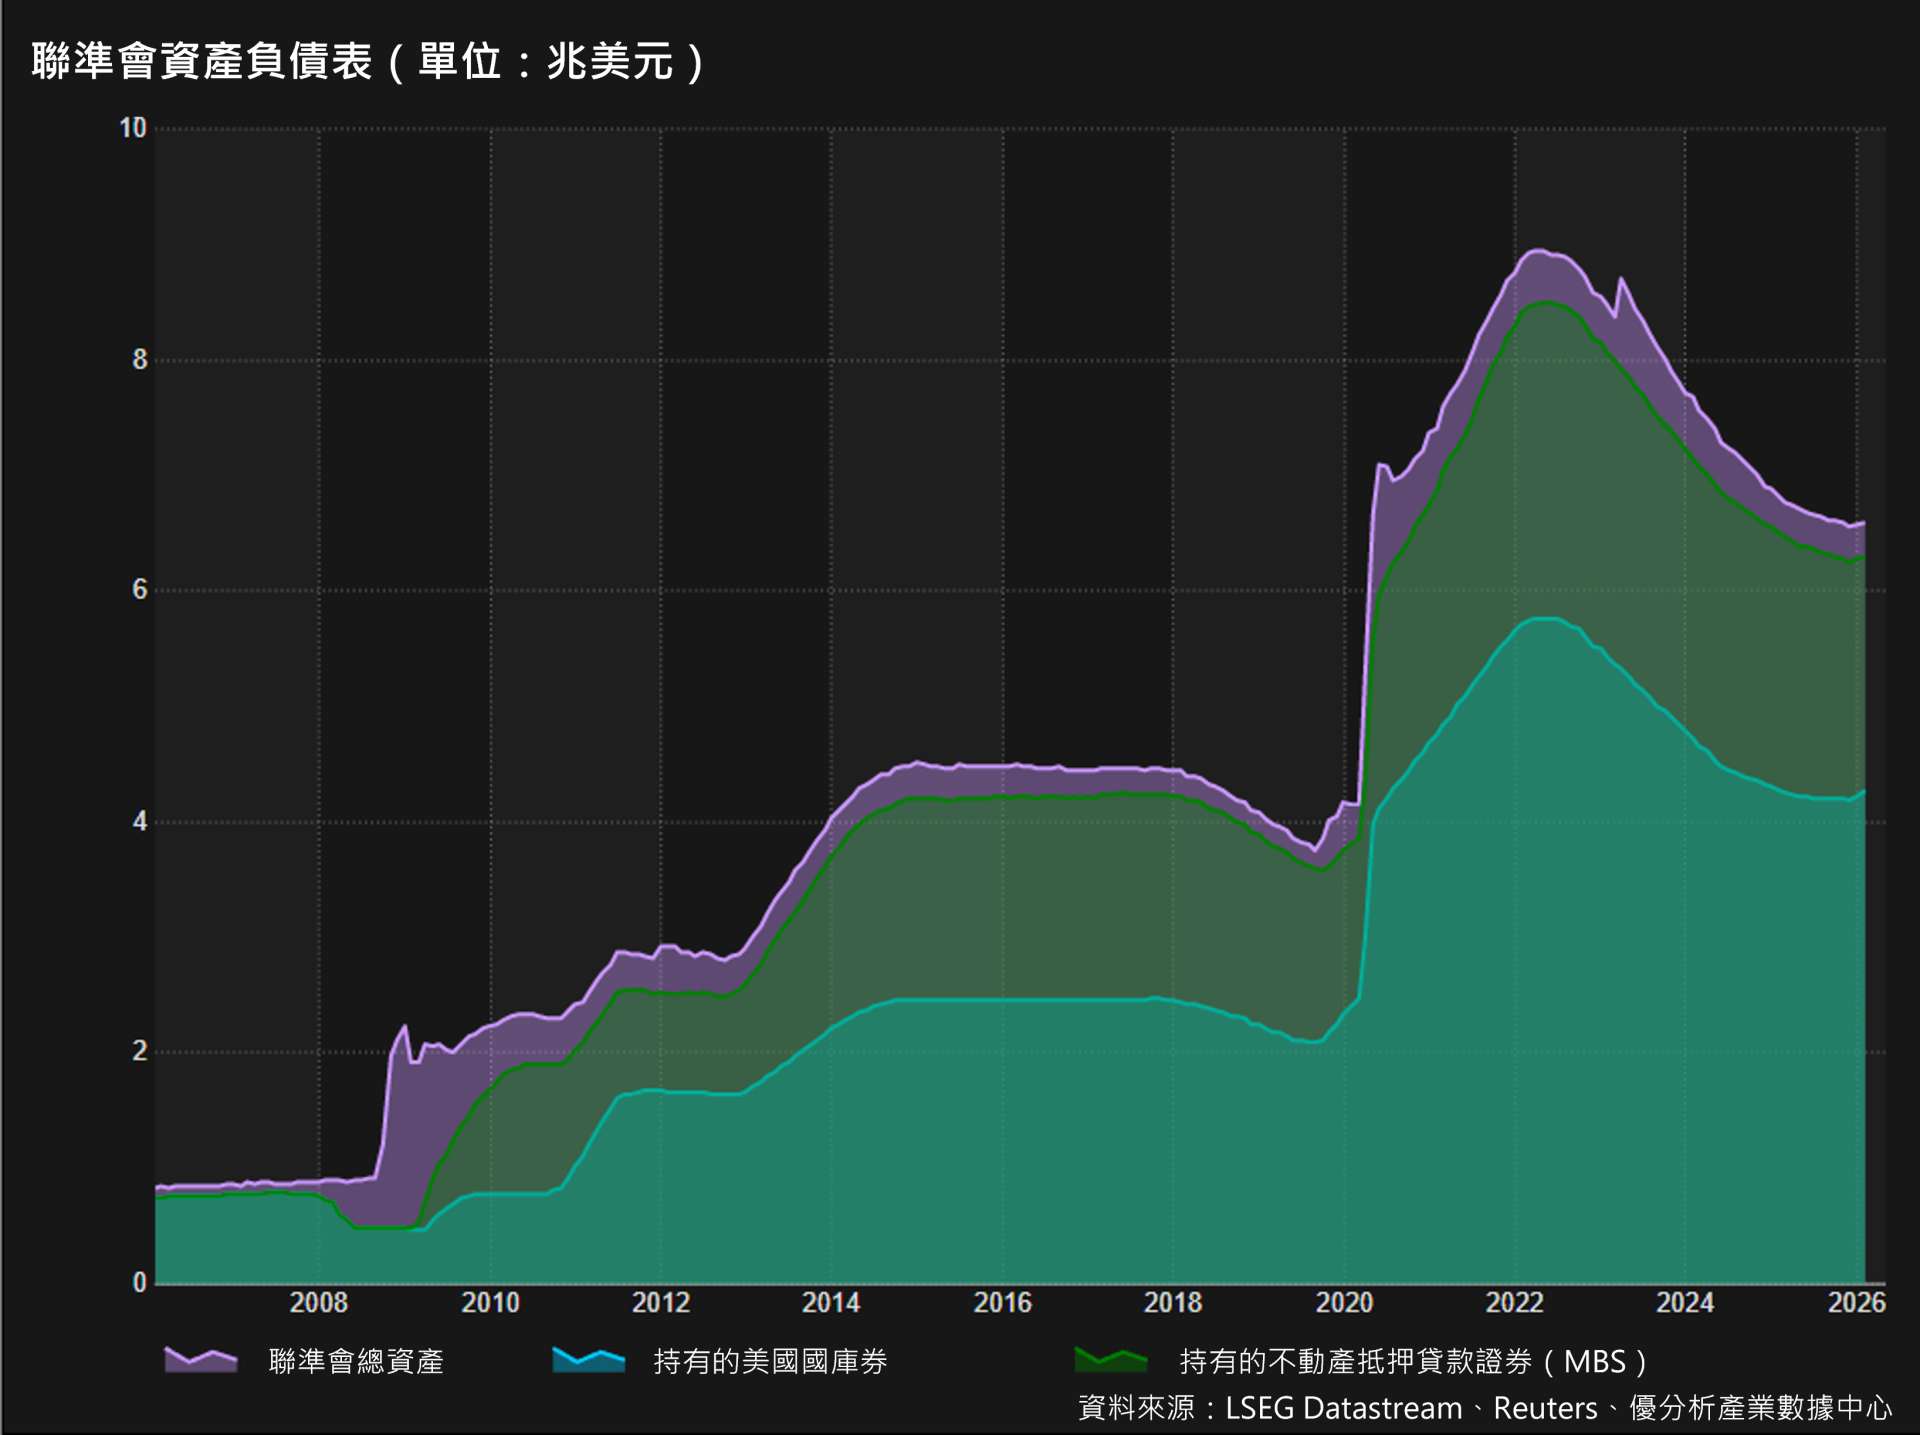This screenshot has height=1435, width=1920.
Task: Click the 2026 x-axis year label
Action: [x=1856, y=1302]
